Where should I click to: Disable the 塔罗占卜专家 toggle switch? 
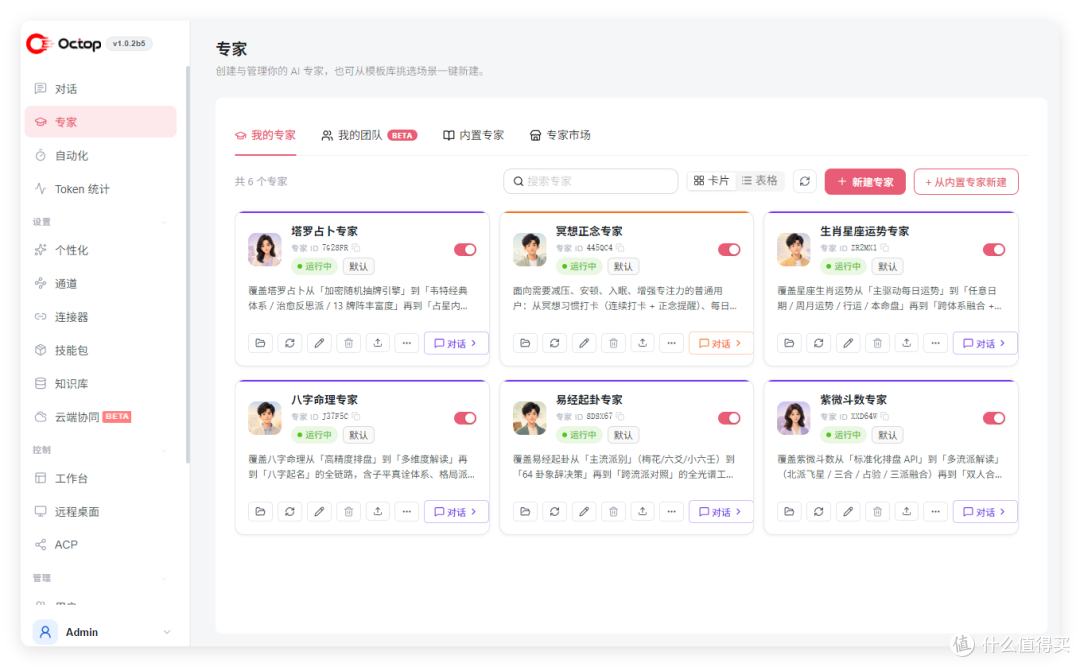tap(465, 249)
